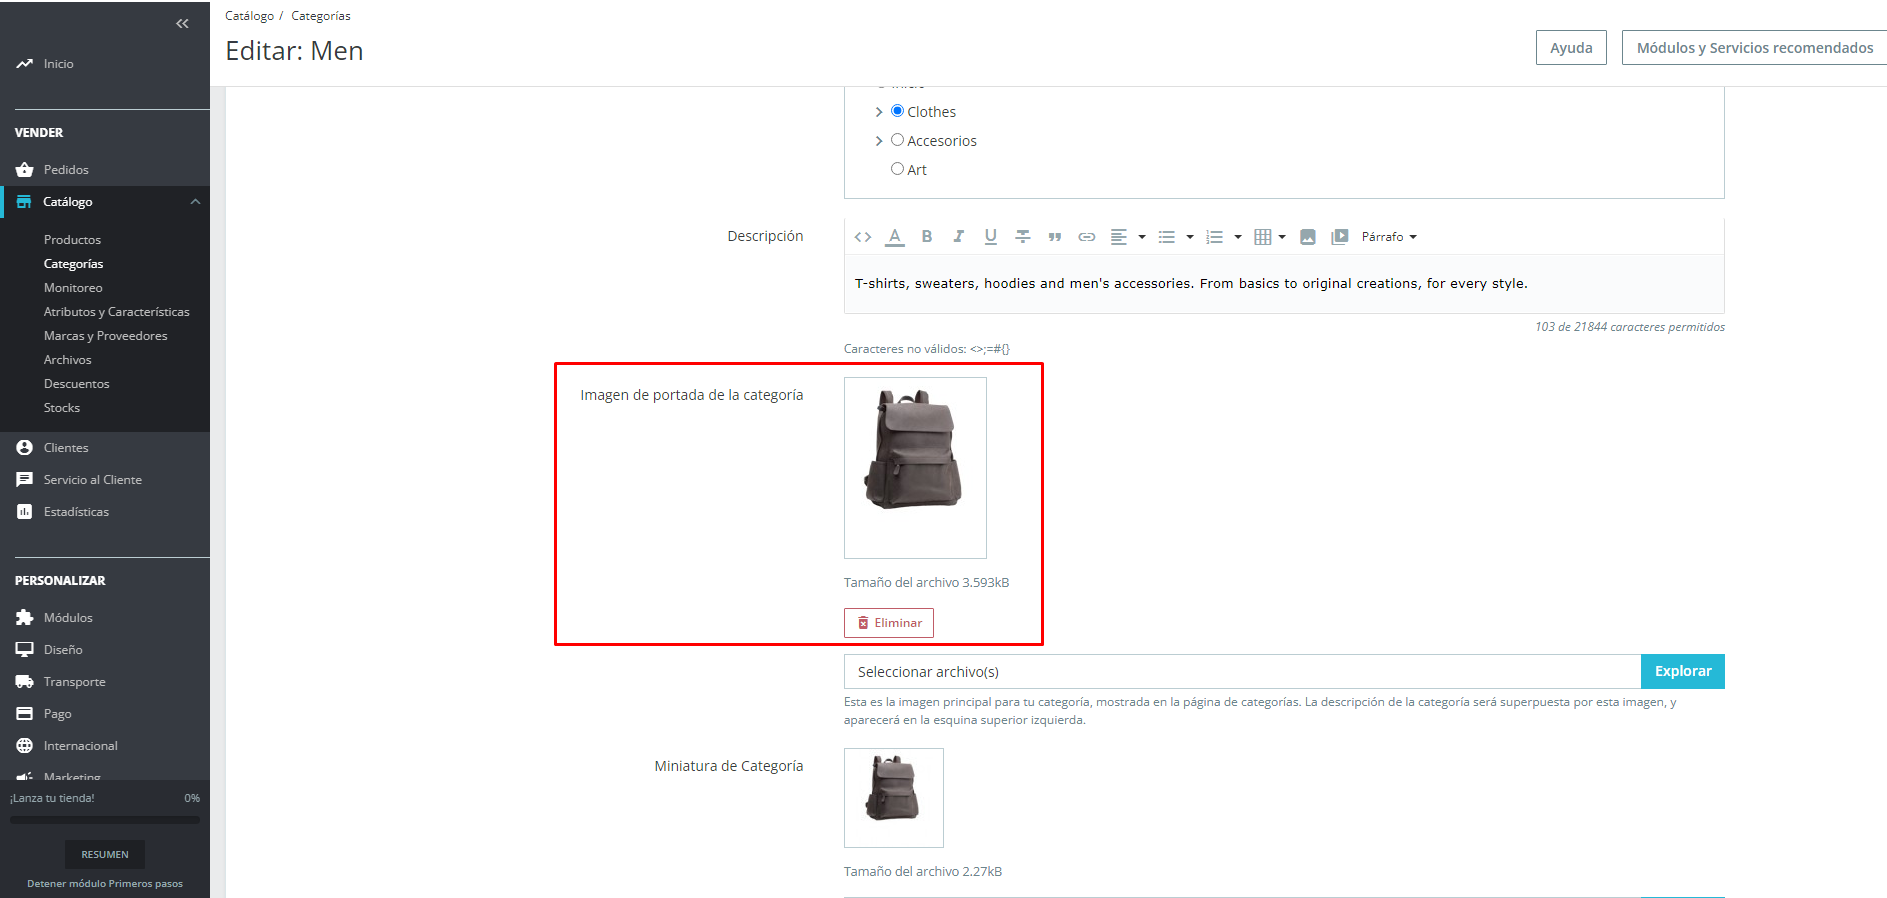Select Clothes as parent category
The image size is (1887, 898).
[x=897, y=111]
